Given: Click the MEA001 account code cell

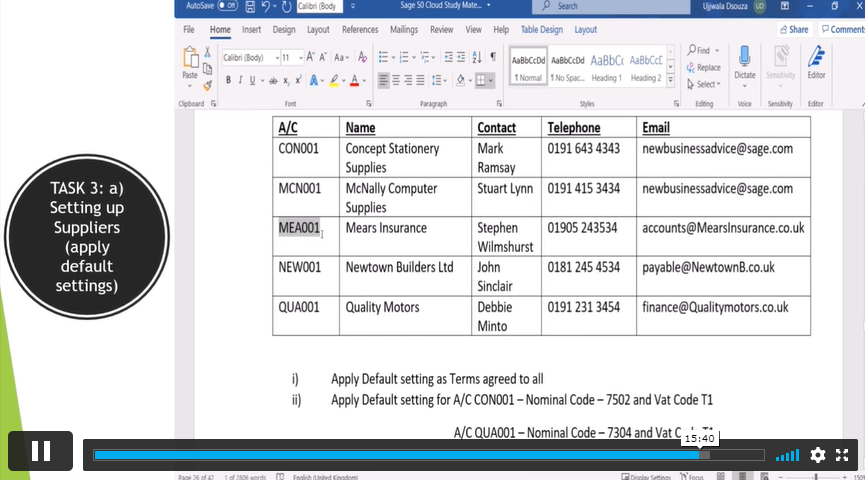Looking at the screenshot, I should 306,236.
